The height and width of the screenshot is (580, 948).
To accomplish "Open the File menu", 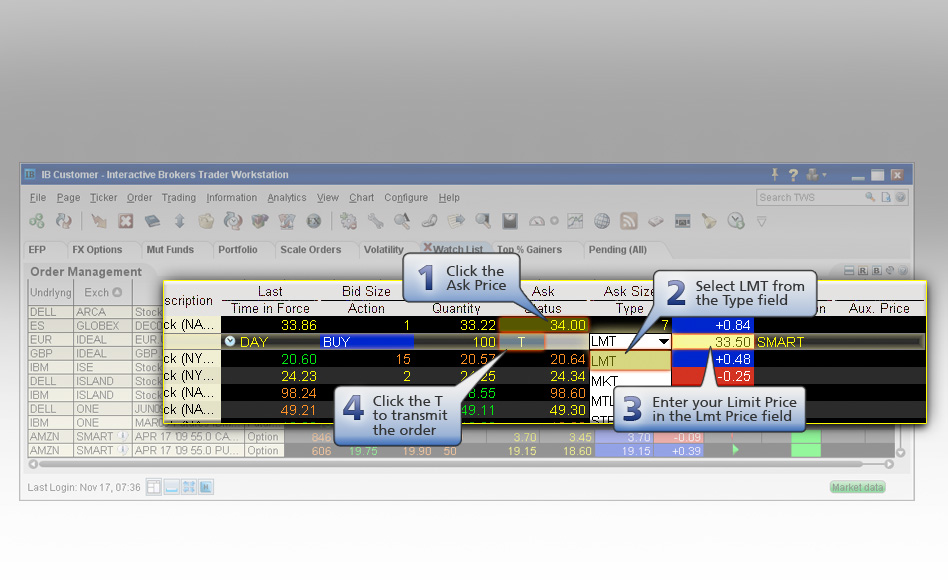I will click(38, 198).
